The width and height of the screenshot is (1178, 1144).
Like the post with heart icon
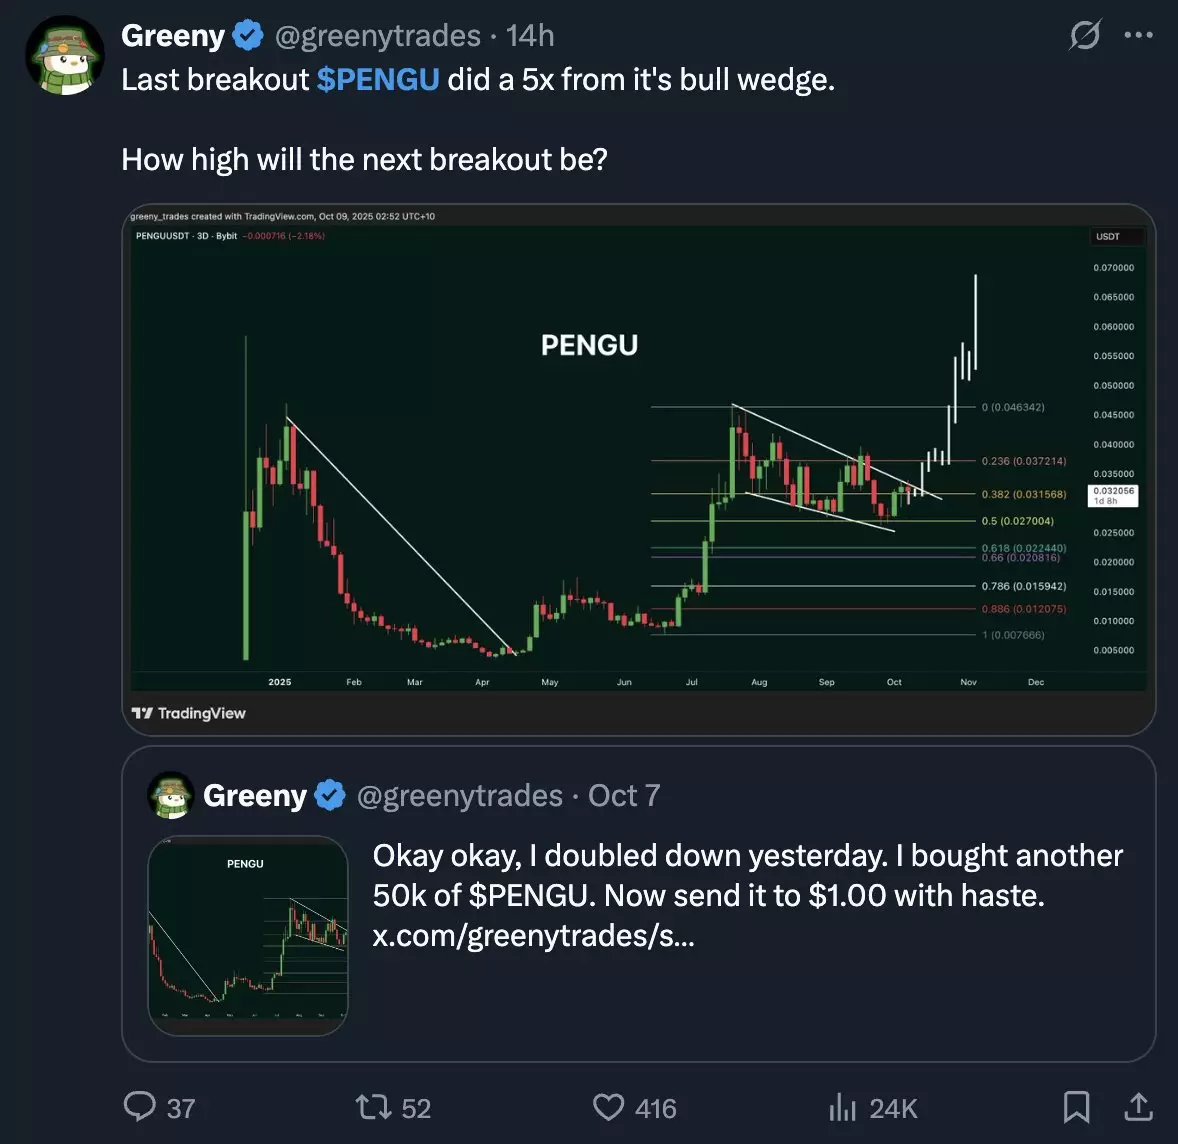608,1106
